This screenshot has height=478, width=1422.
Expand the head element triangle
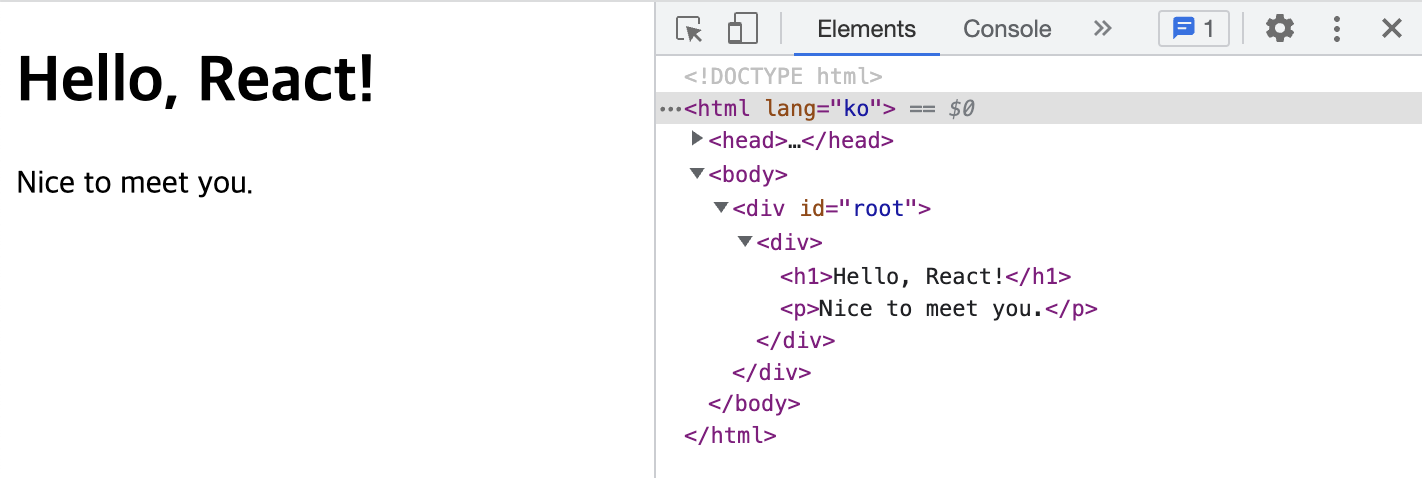[698, 140]
